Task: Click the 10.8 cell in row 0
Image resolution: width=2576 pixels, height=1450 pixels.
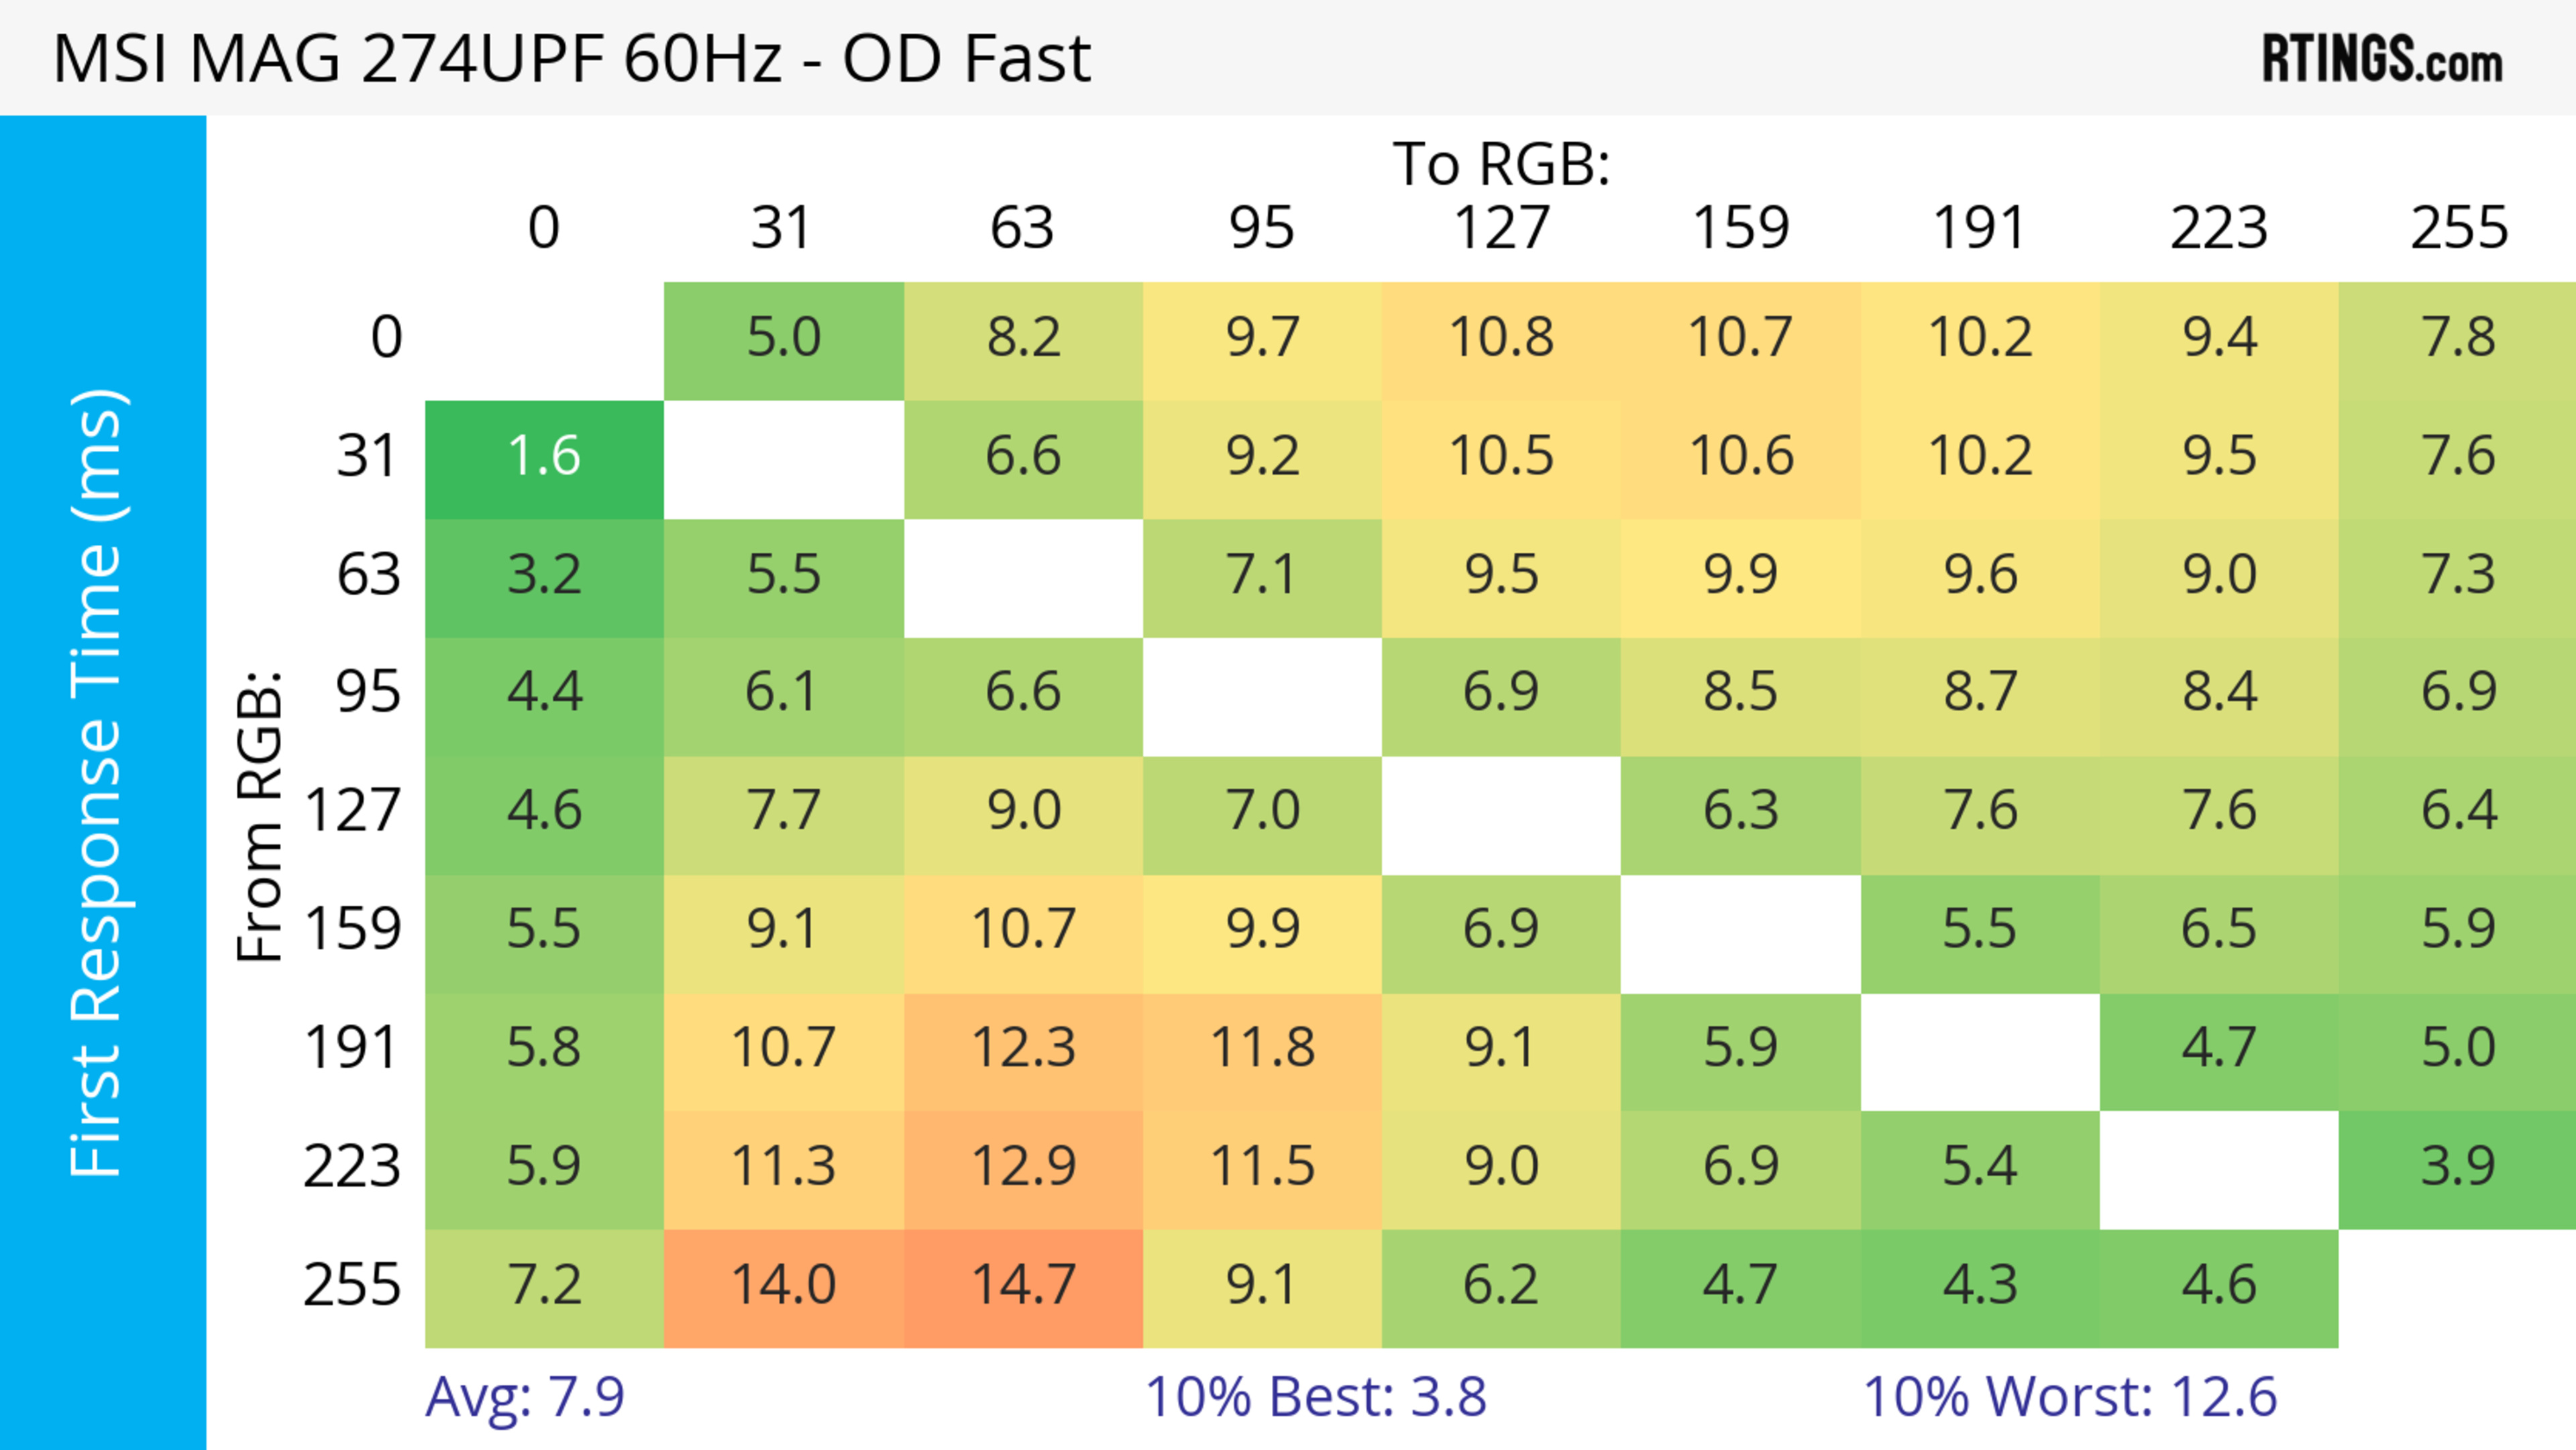Action: (x=1501, y=338)
